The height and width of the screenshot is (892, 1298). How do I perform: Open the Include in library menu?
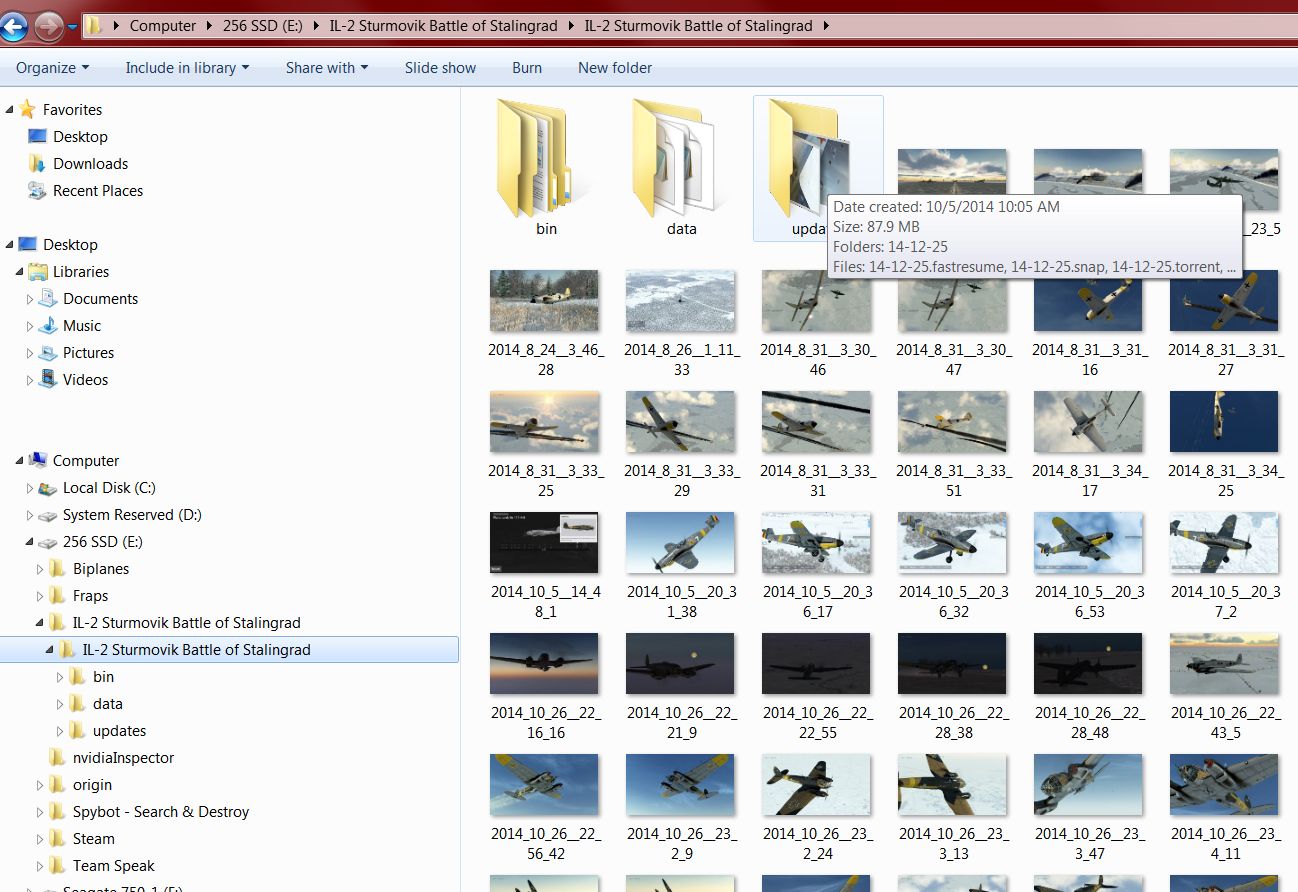(186, 67)
